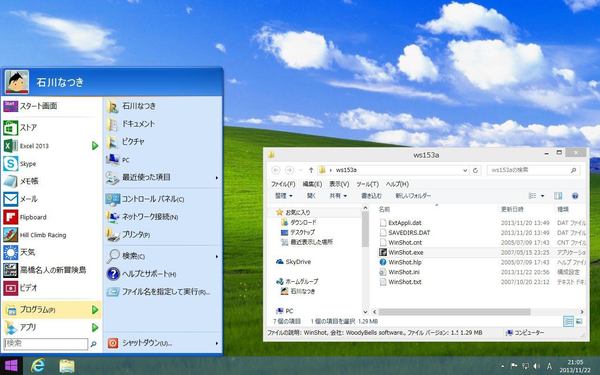Click the user avatar picture

click(x=17, y=82)
